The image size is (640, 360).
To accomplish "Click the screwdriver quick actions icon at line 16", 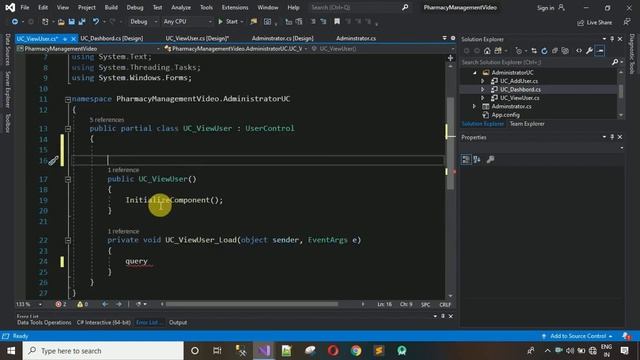I will tap(53, 160).
